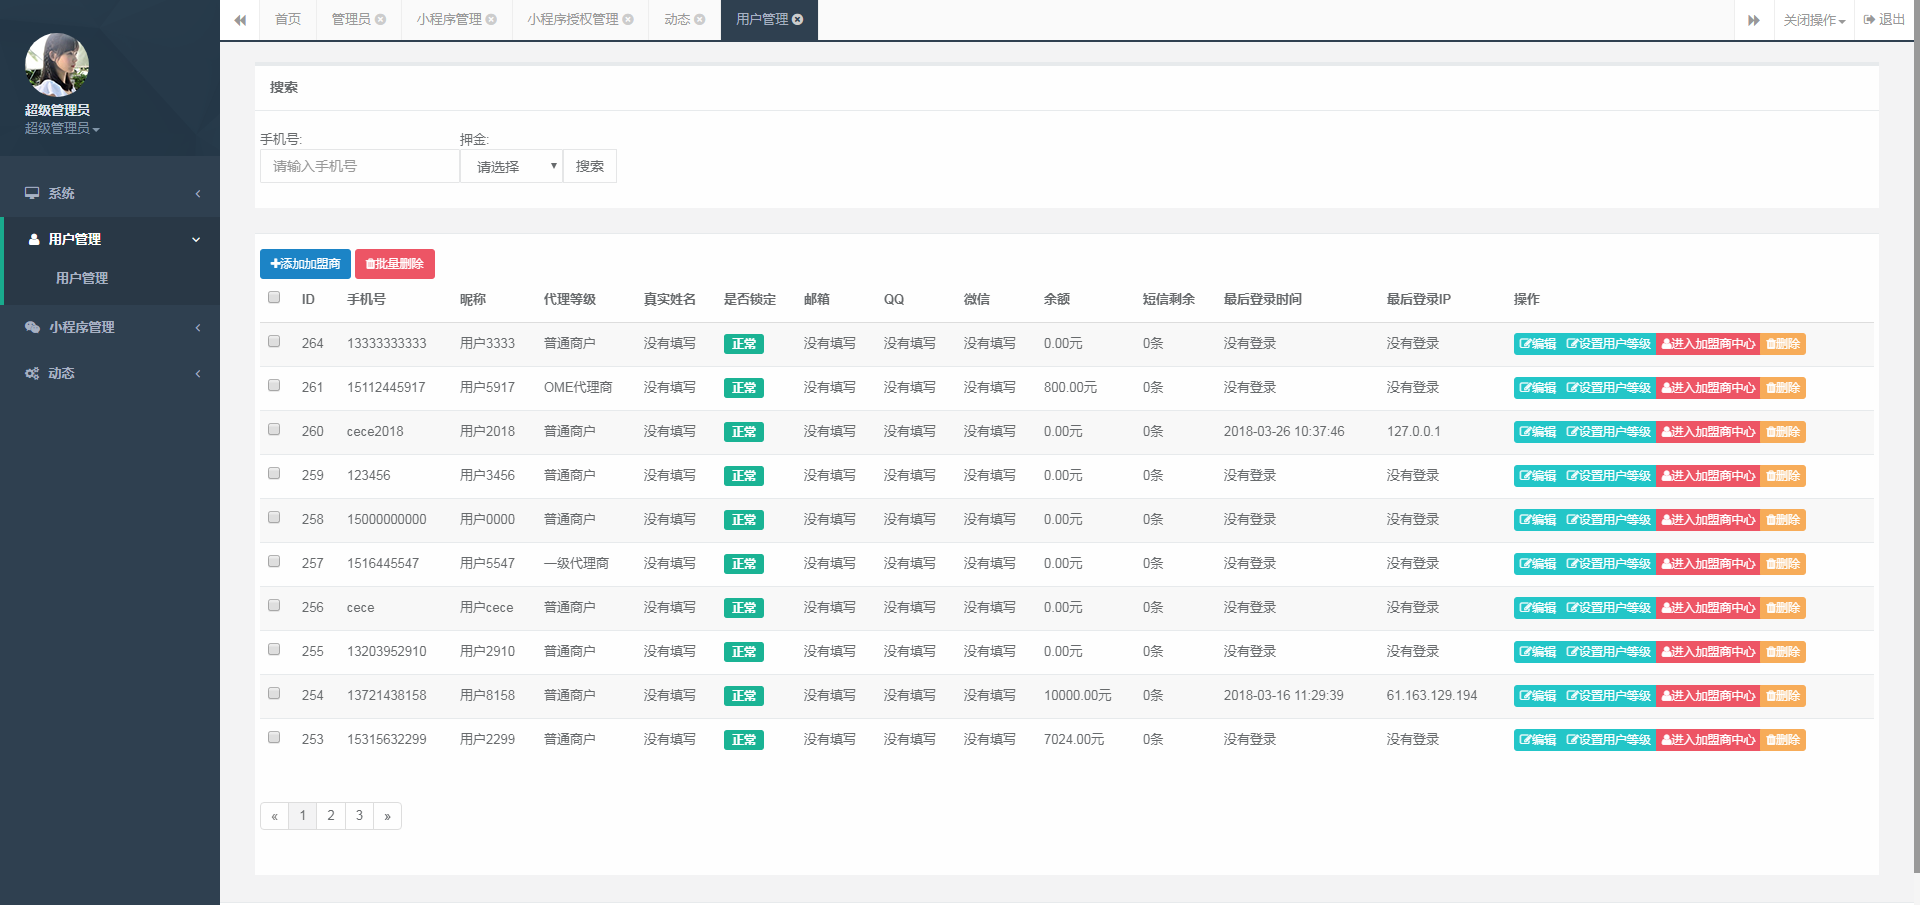Expand the 超级管理员 profile dropdown
1920x905 pixels.
coord(62,129)
